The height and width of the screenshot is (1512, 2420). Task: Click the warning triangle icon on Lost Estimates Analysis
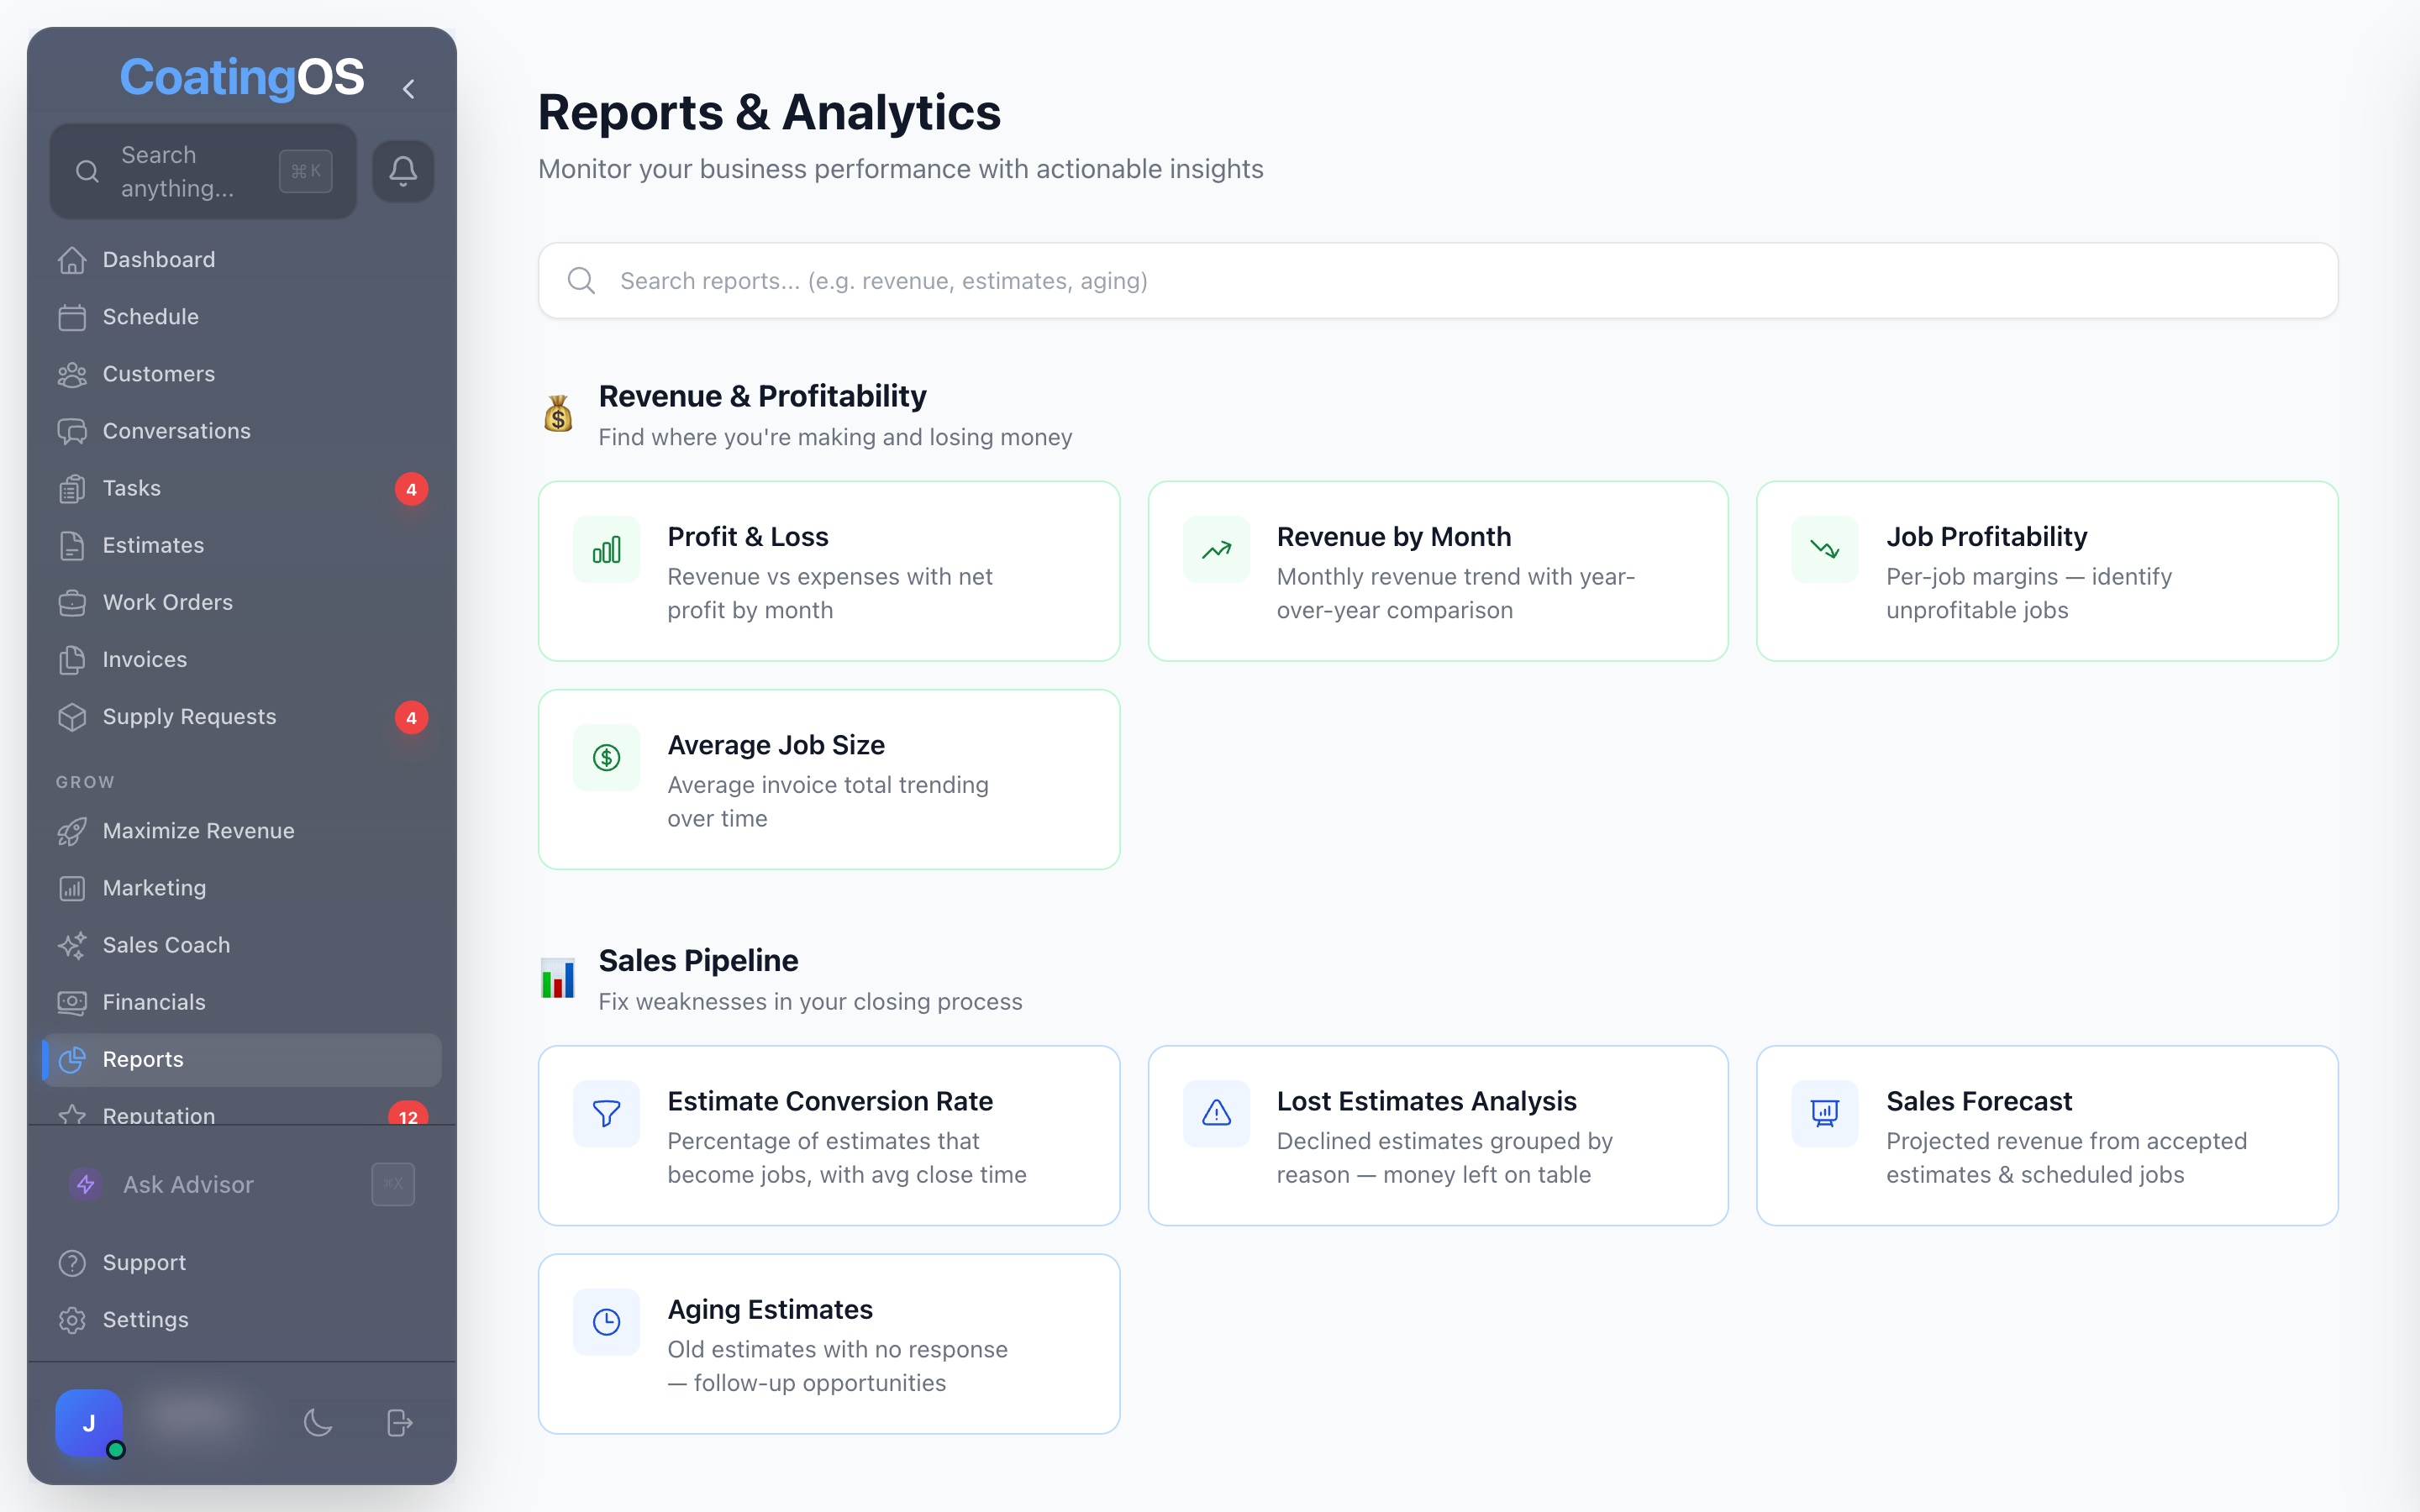1216,1114
